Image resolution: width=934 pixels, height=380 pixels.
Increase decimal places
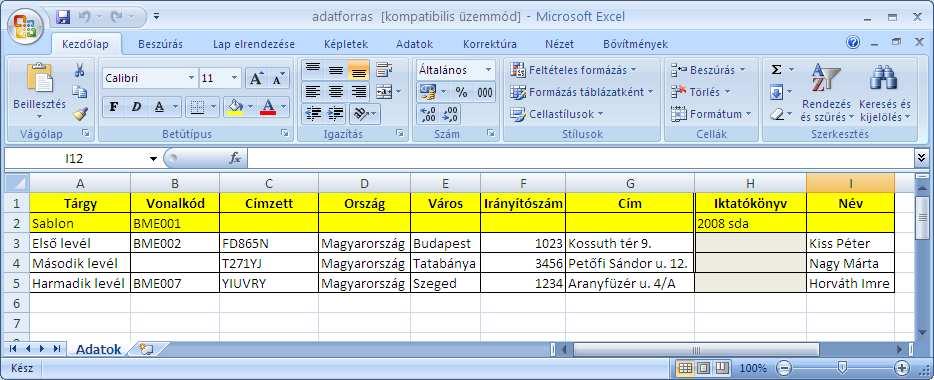click(428, 114)
